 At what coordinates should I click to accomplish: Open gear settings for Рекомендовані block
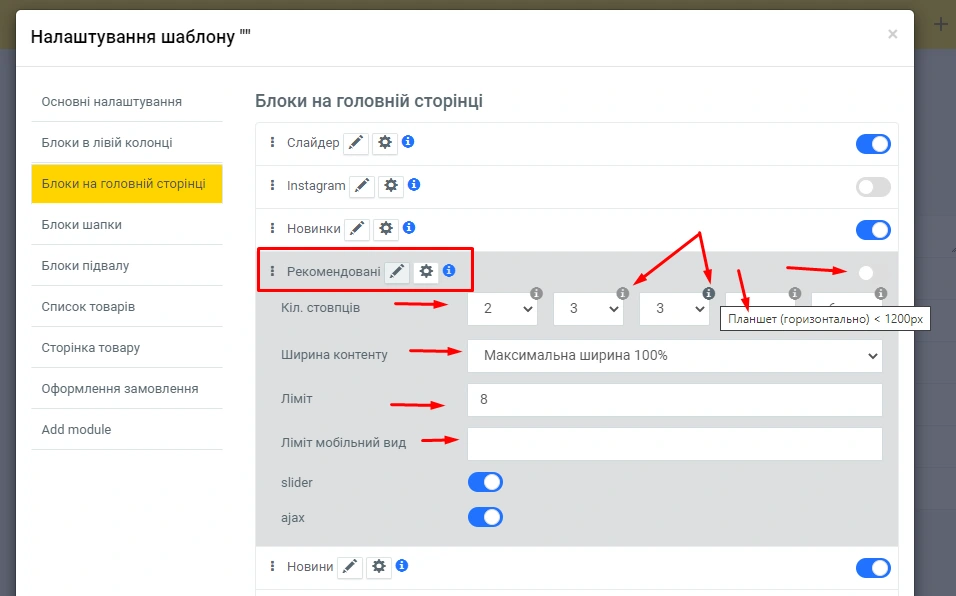(427, 271)
